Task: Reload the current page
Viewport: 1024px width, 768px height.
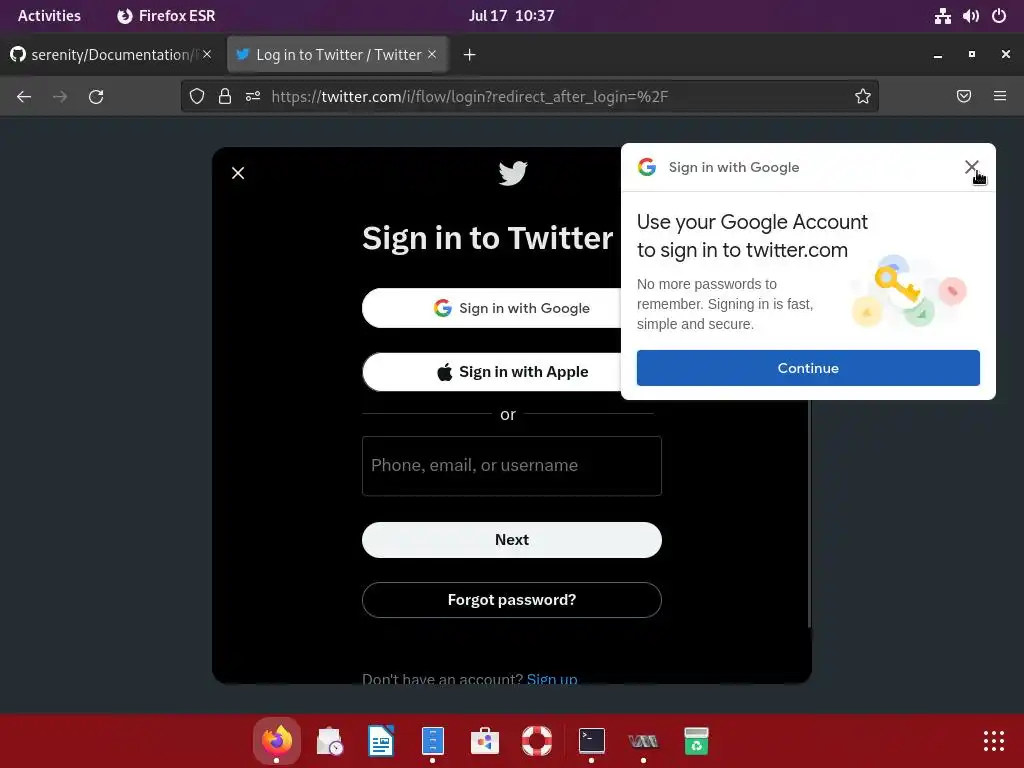Action: coord(96,97)
